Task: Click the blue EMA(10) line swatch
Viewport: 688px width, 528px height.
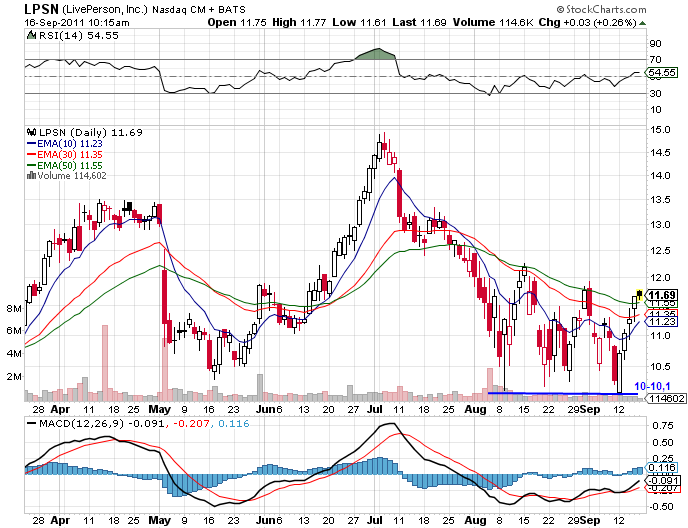Action: pyautogui.click(x=32, y=144)
